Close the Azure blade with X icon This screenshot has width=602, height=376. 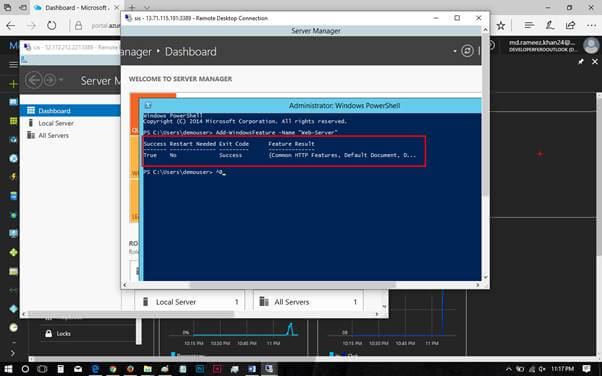click(595, 61)
